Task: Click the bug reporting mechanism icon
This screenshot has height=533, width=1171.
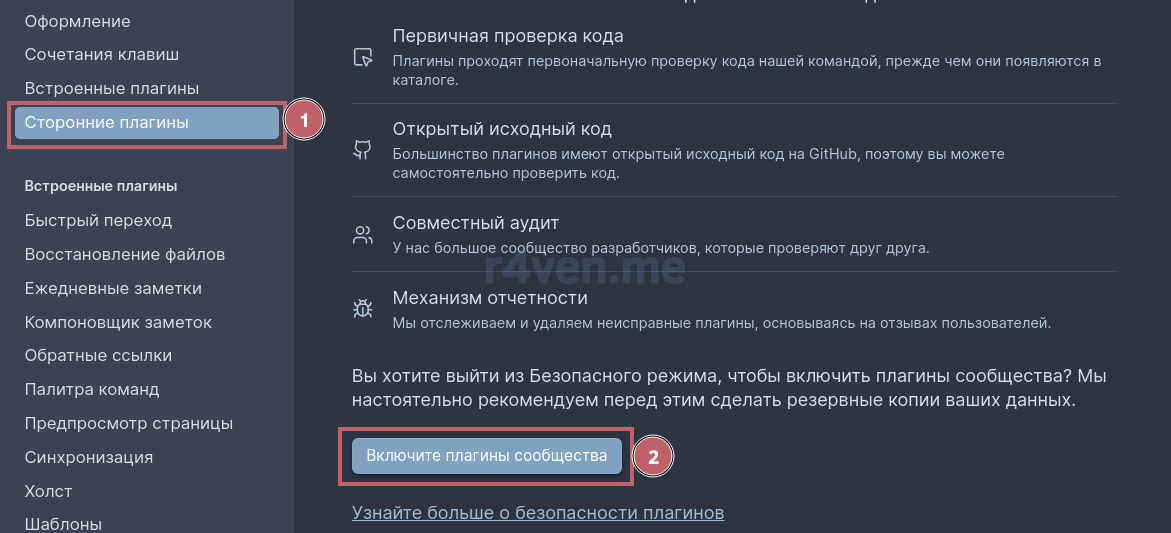Action: click(x=362, y=309)
